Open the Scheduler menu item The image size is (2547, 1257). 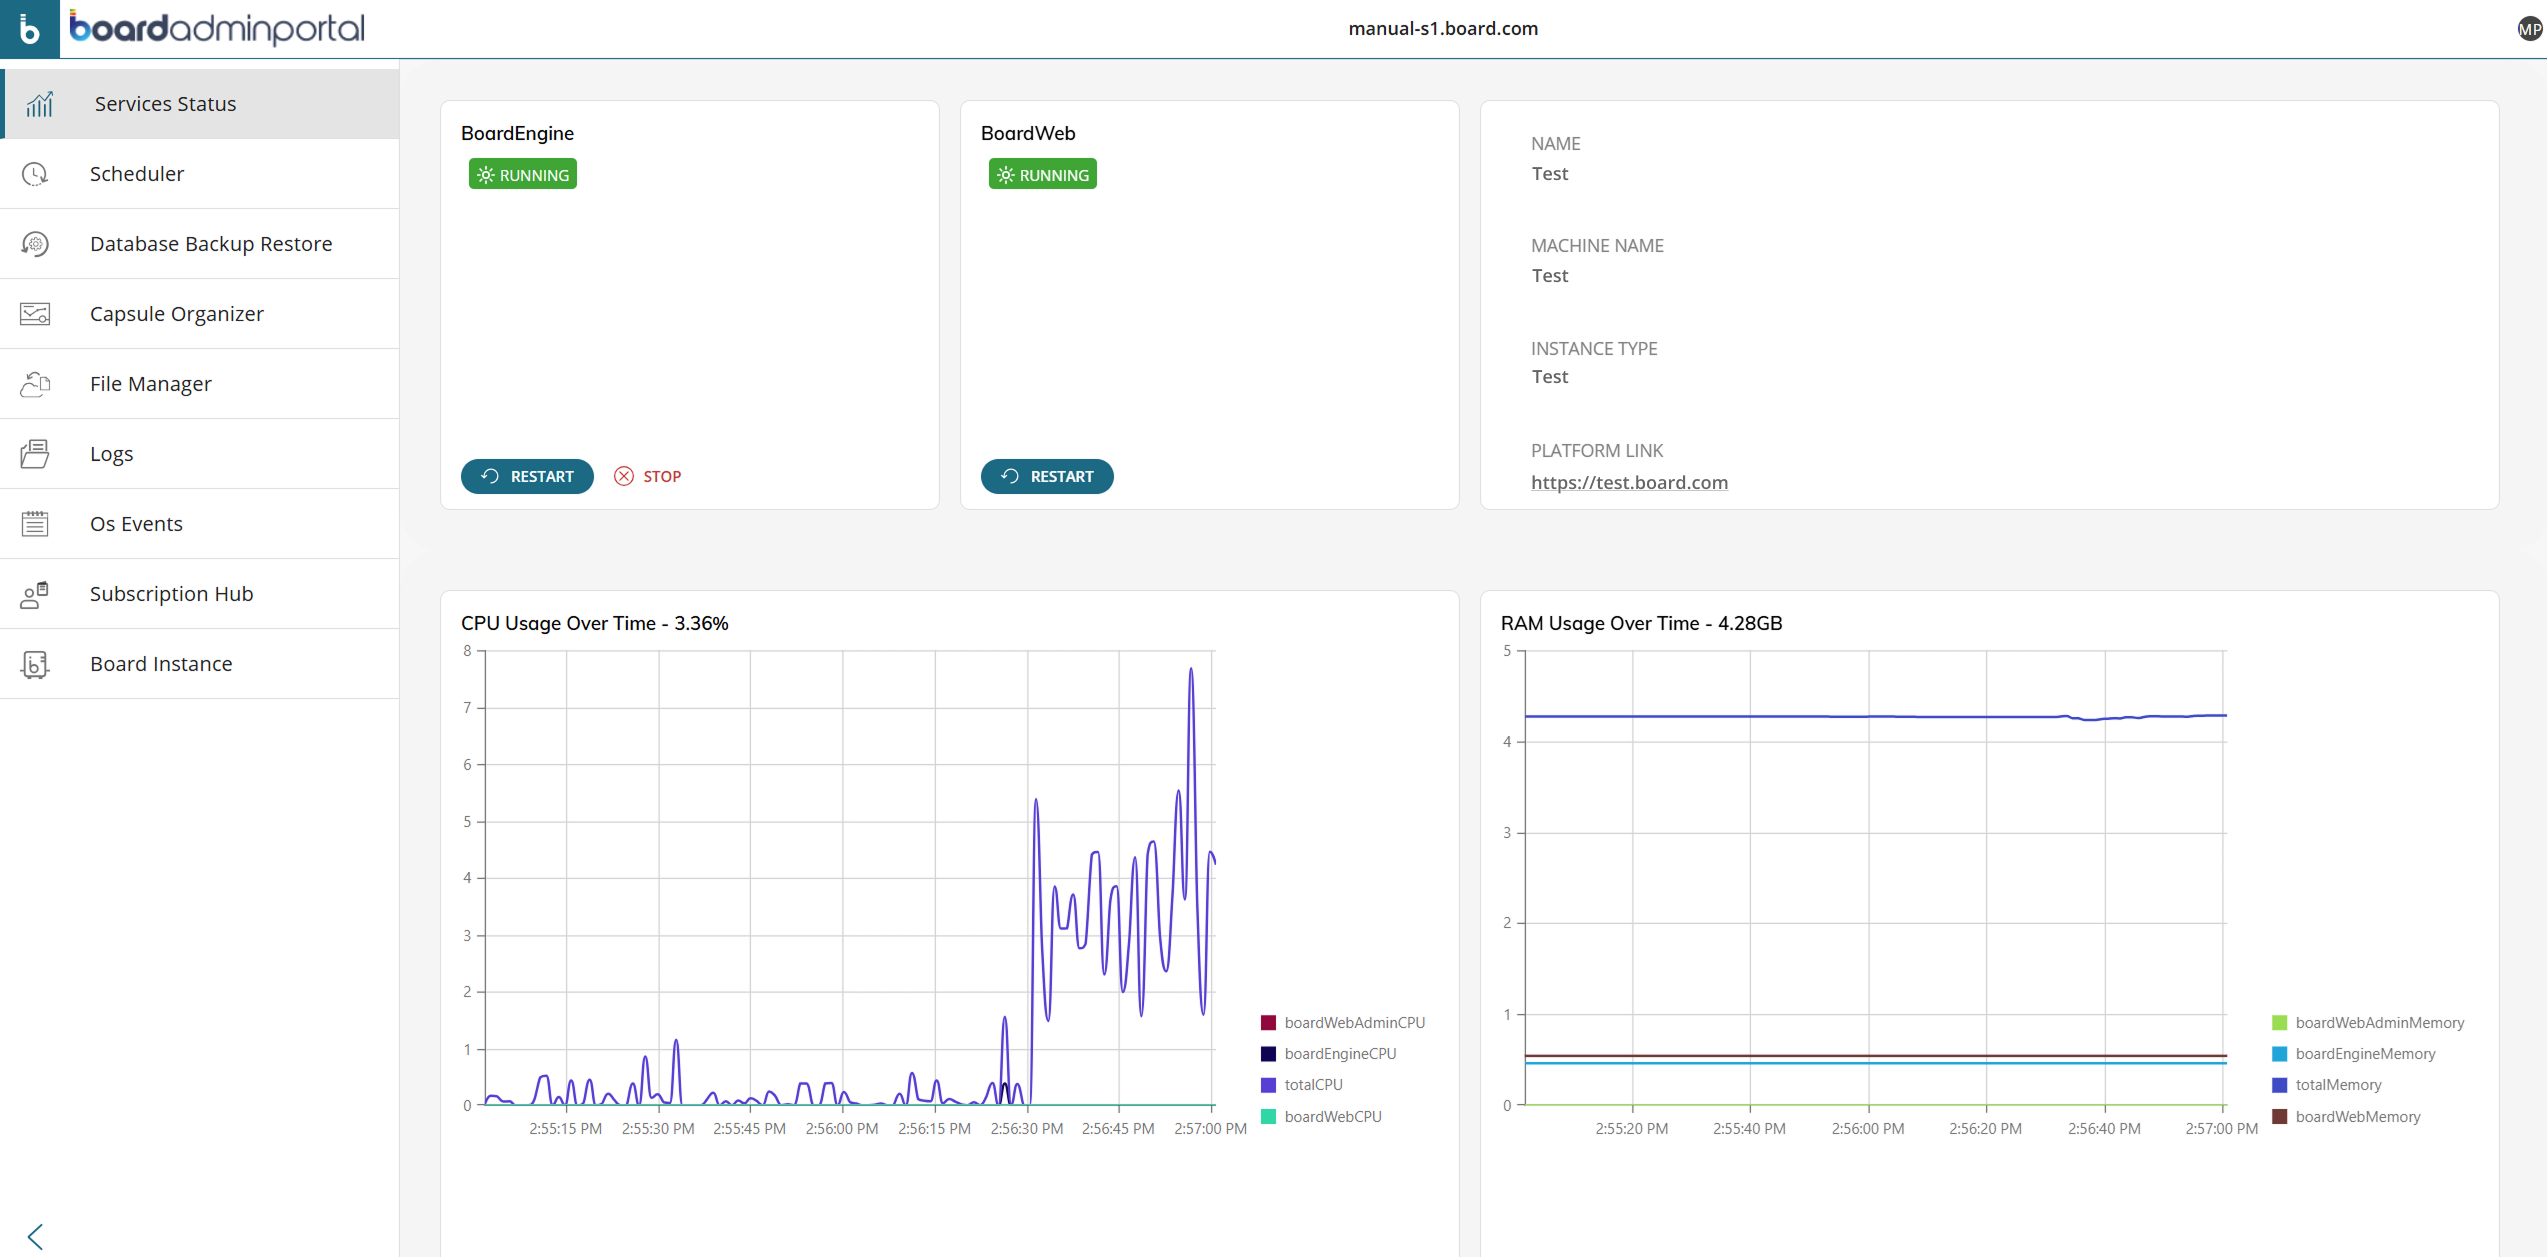[x=200, y=174]
